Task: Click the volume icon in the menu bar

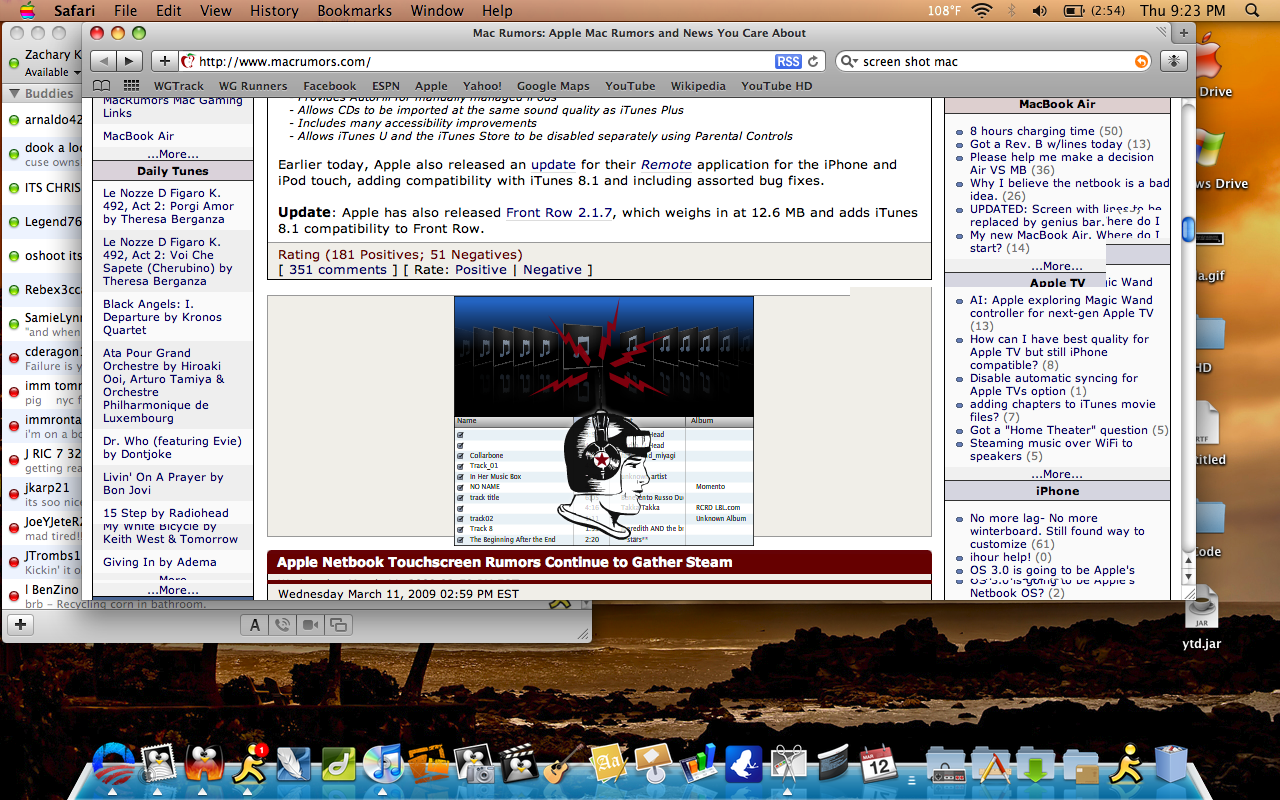Action: 1040,11
